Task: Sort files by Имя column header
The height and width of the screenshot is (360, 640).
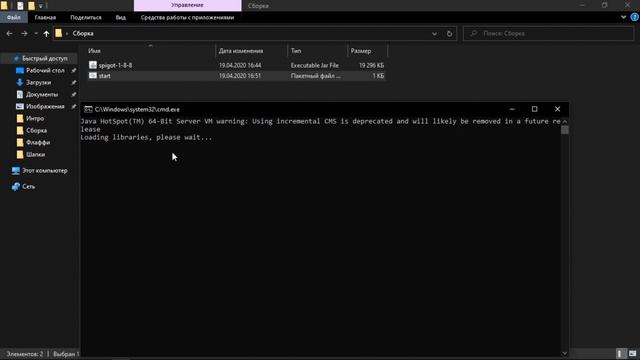Action: (94, 51)
